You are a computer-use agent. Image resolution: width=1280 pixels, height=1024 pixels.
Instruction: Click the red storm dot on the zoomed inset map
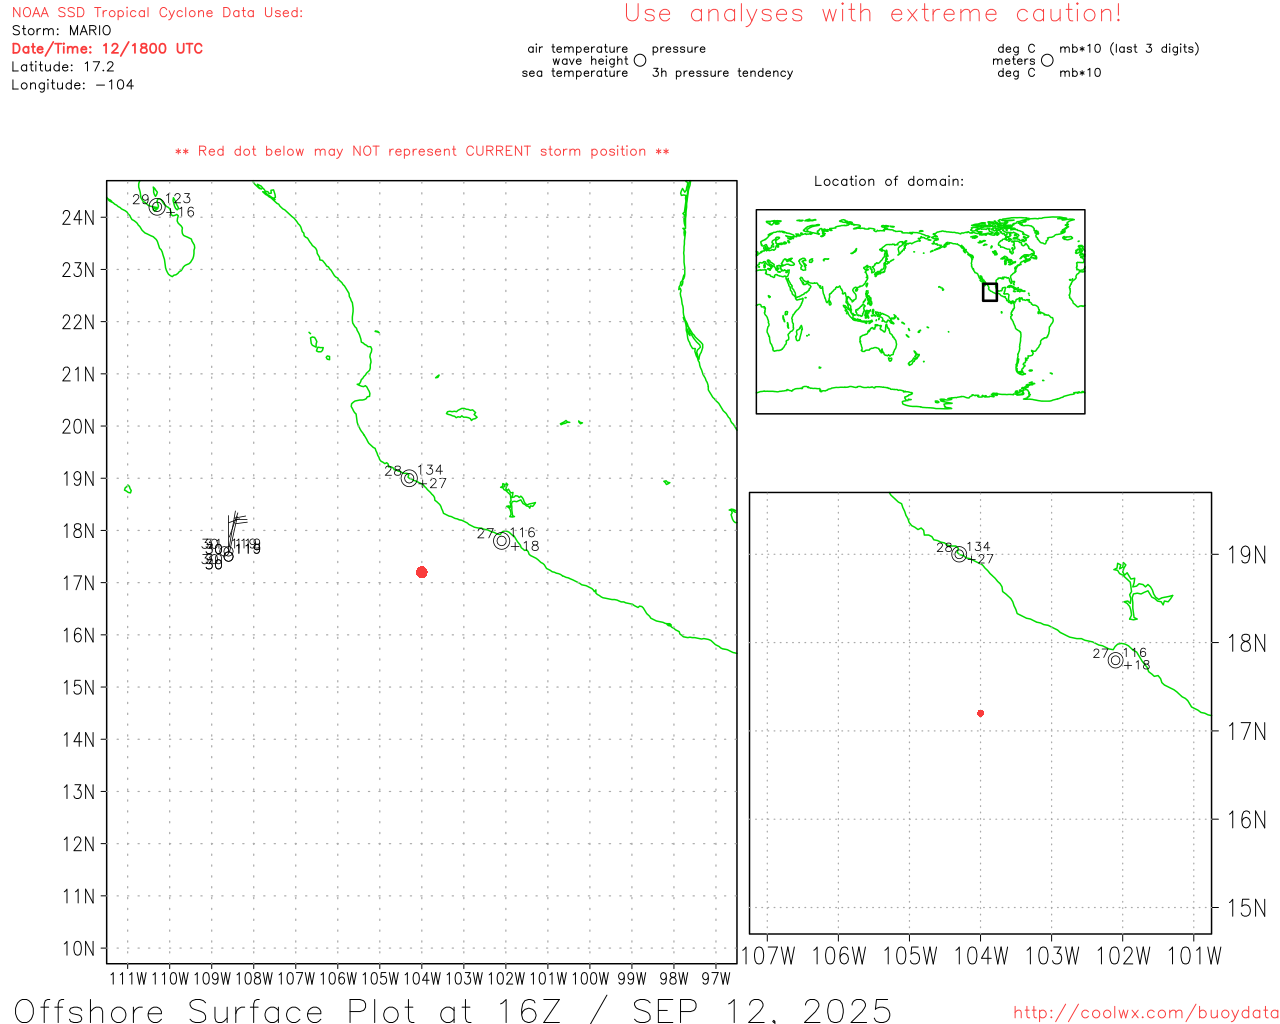[x=980, y=713]
